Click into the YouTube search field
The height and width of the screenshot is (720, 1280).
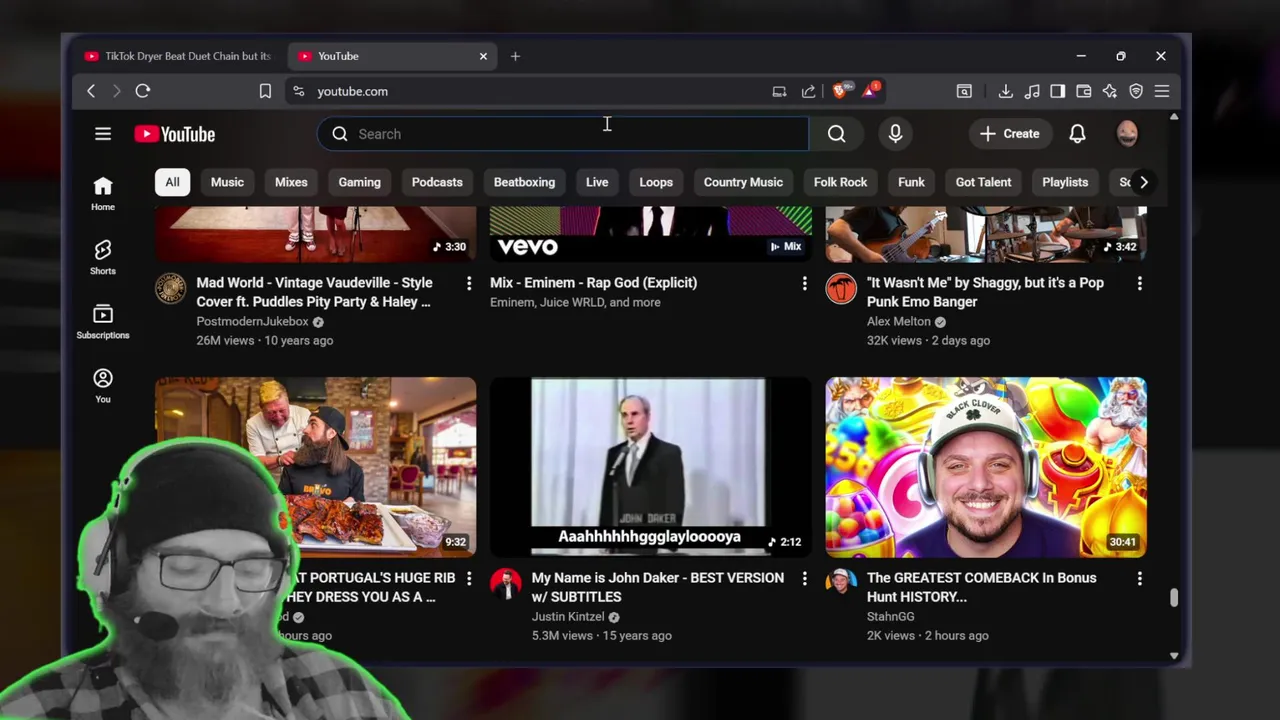click(563, 134)
